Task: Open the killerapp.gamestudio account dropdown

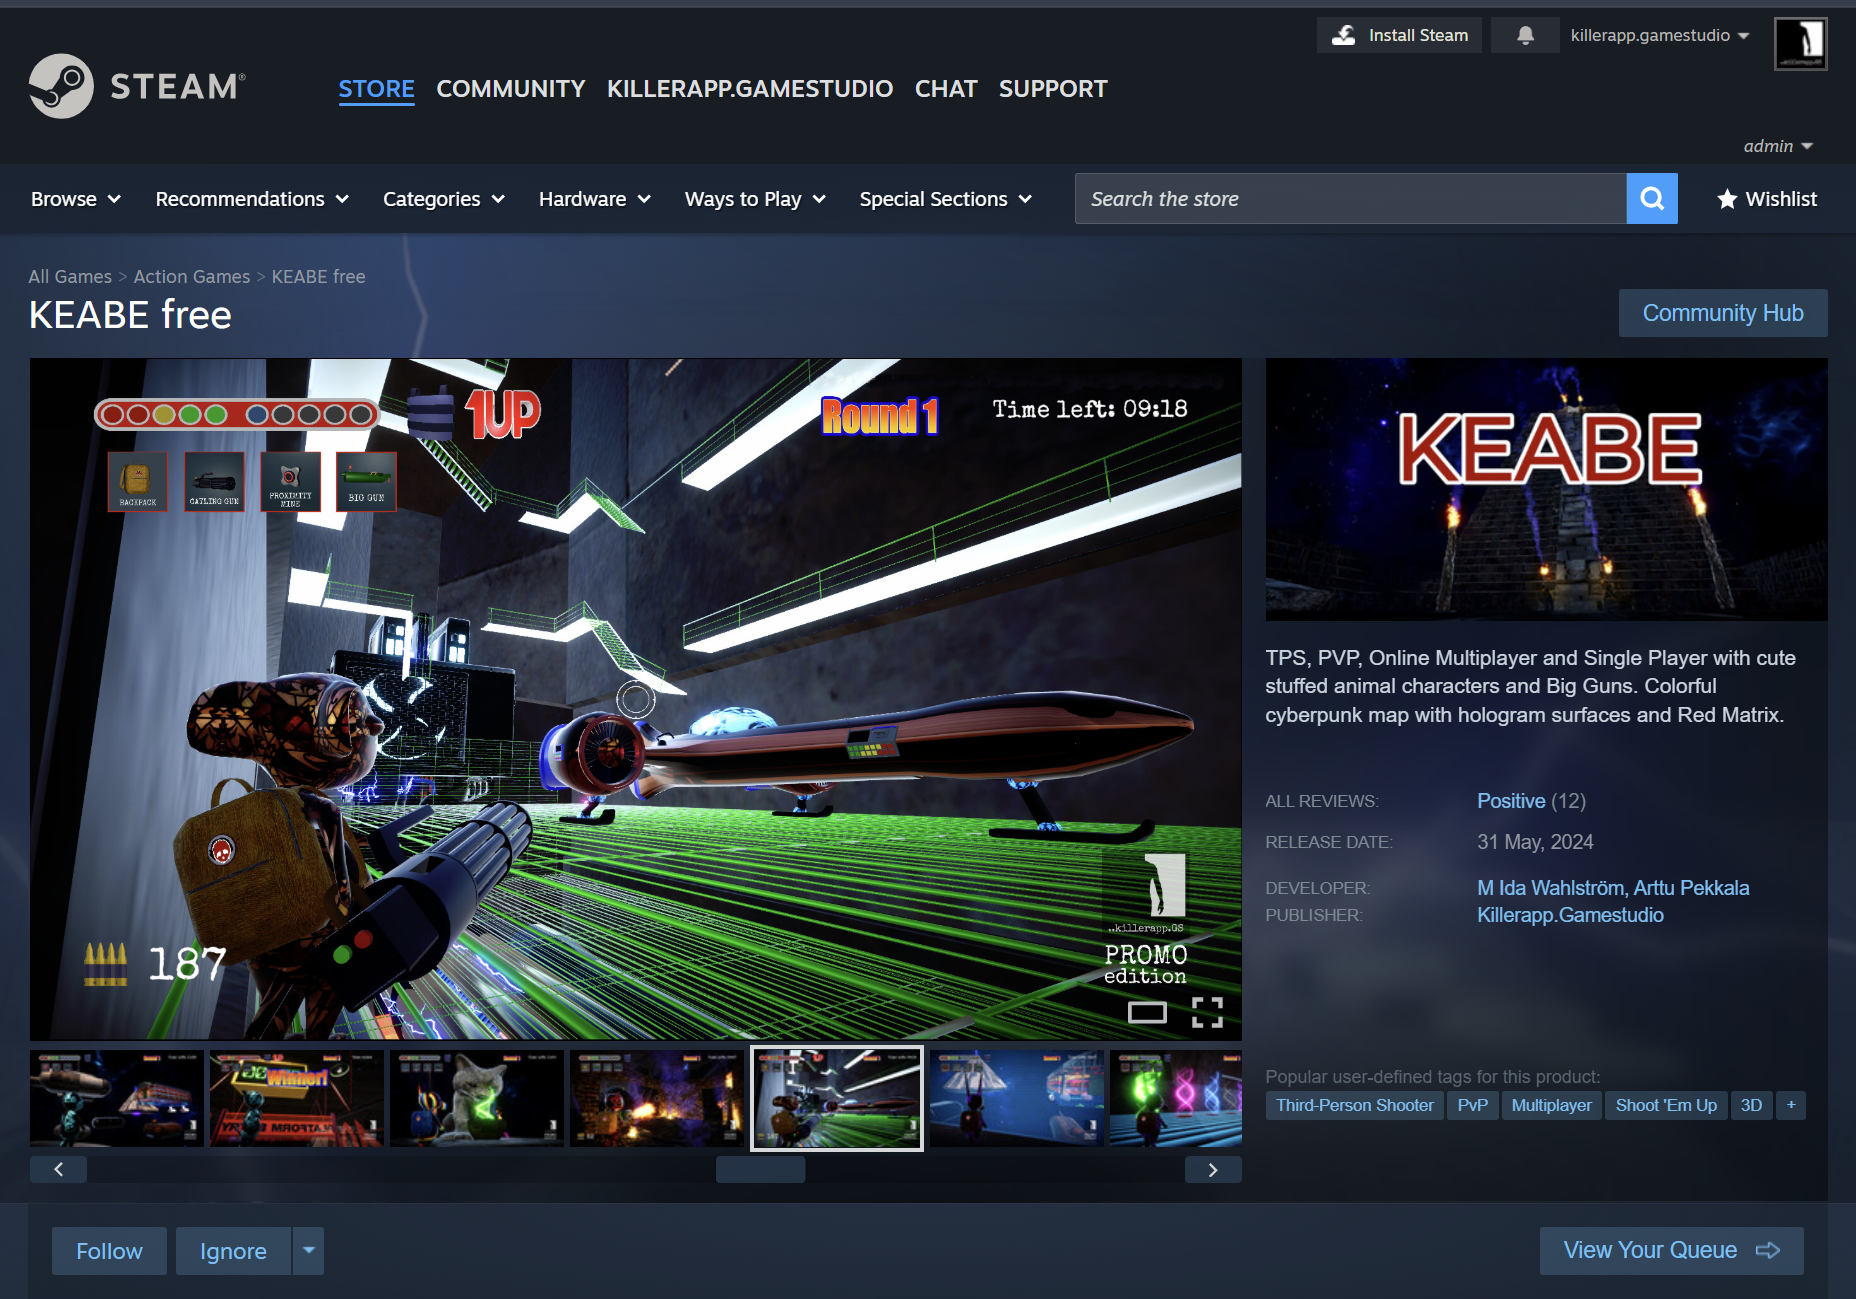Action: pos(1659,35)
